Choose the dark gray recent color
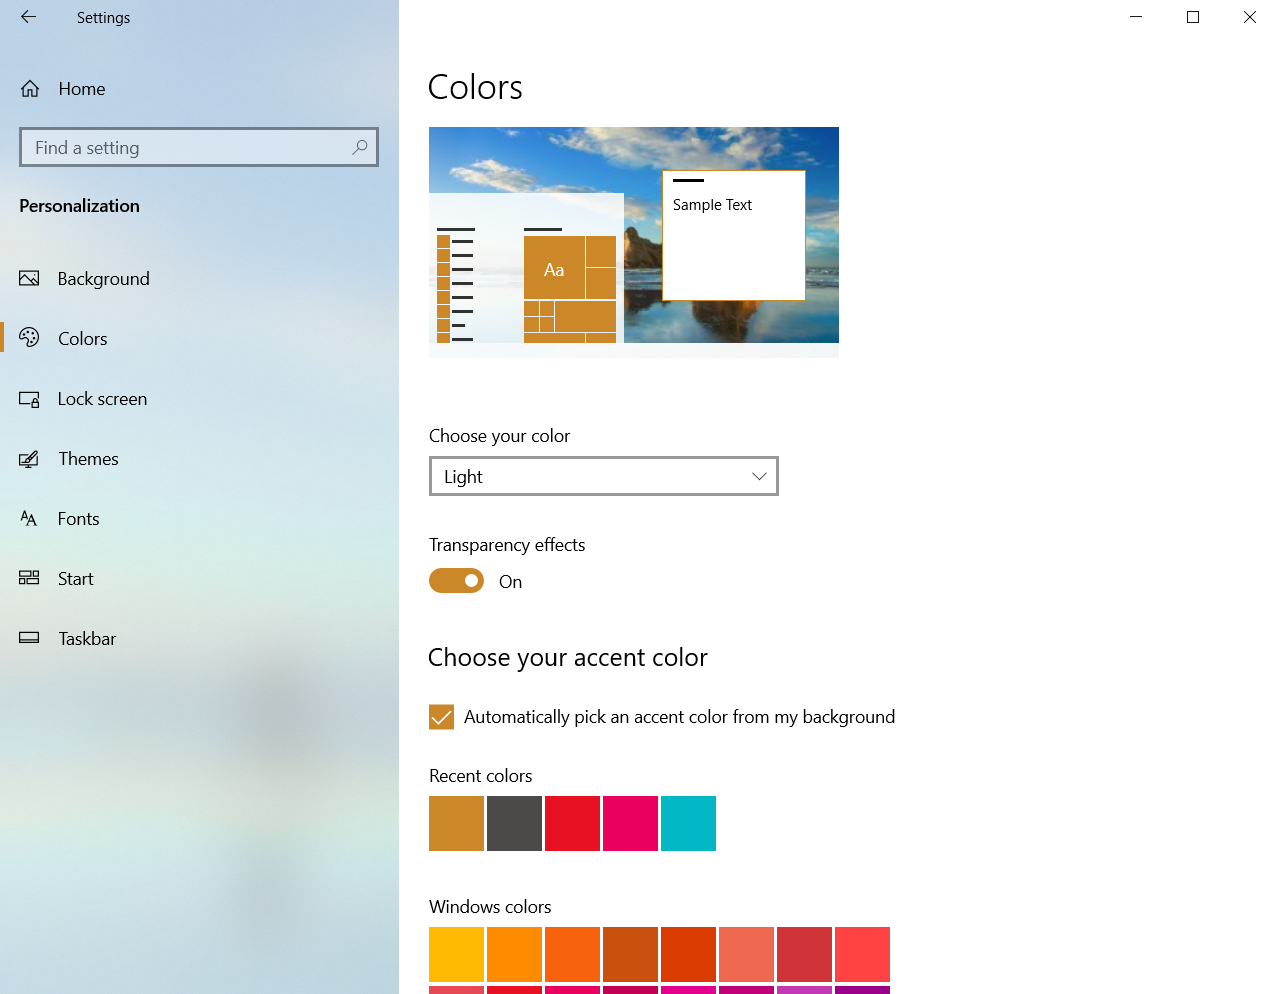Viewport: 1273px width, 994px height. click(x=514, y=823)
